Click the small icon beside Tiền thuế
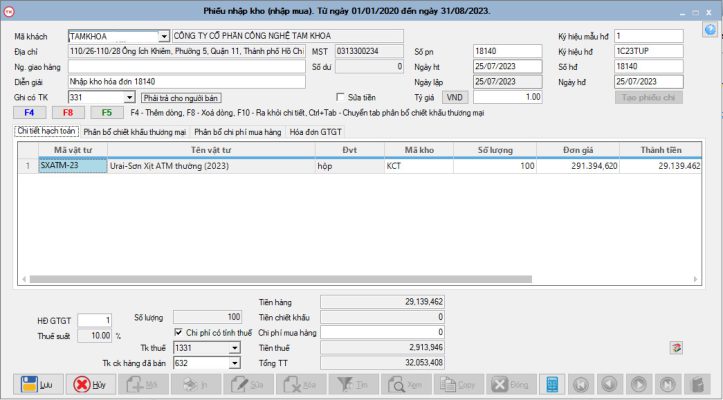 point(676,348)
